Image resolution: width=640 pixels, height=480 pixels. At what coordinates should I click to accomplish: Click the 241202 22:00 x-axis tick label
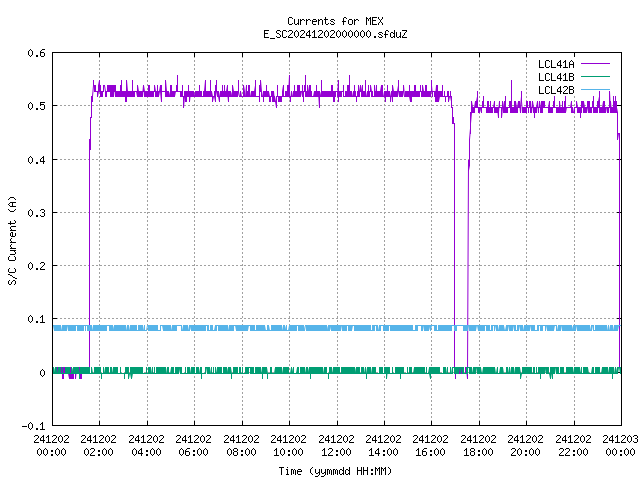573,446
